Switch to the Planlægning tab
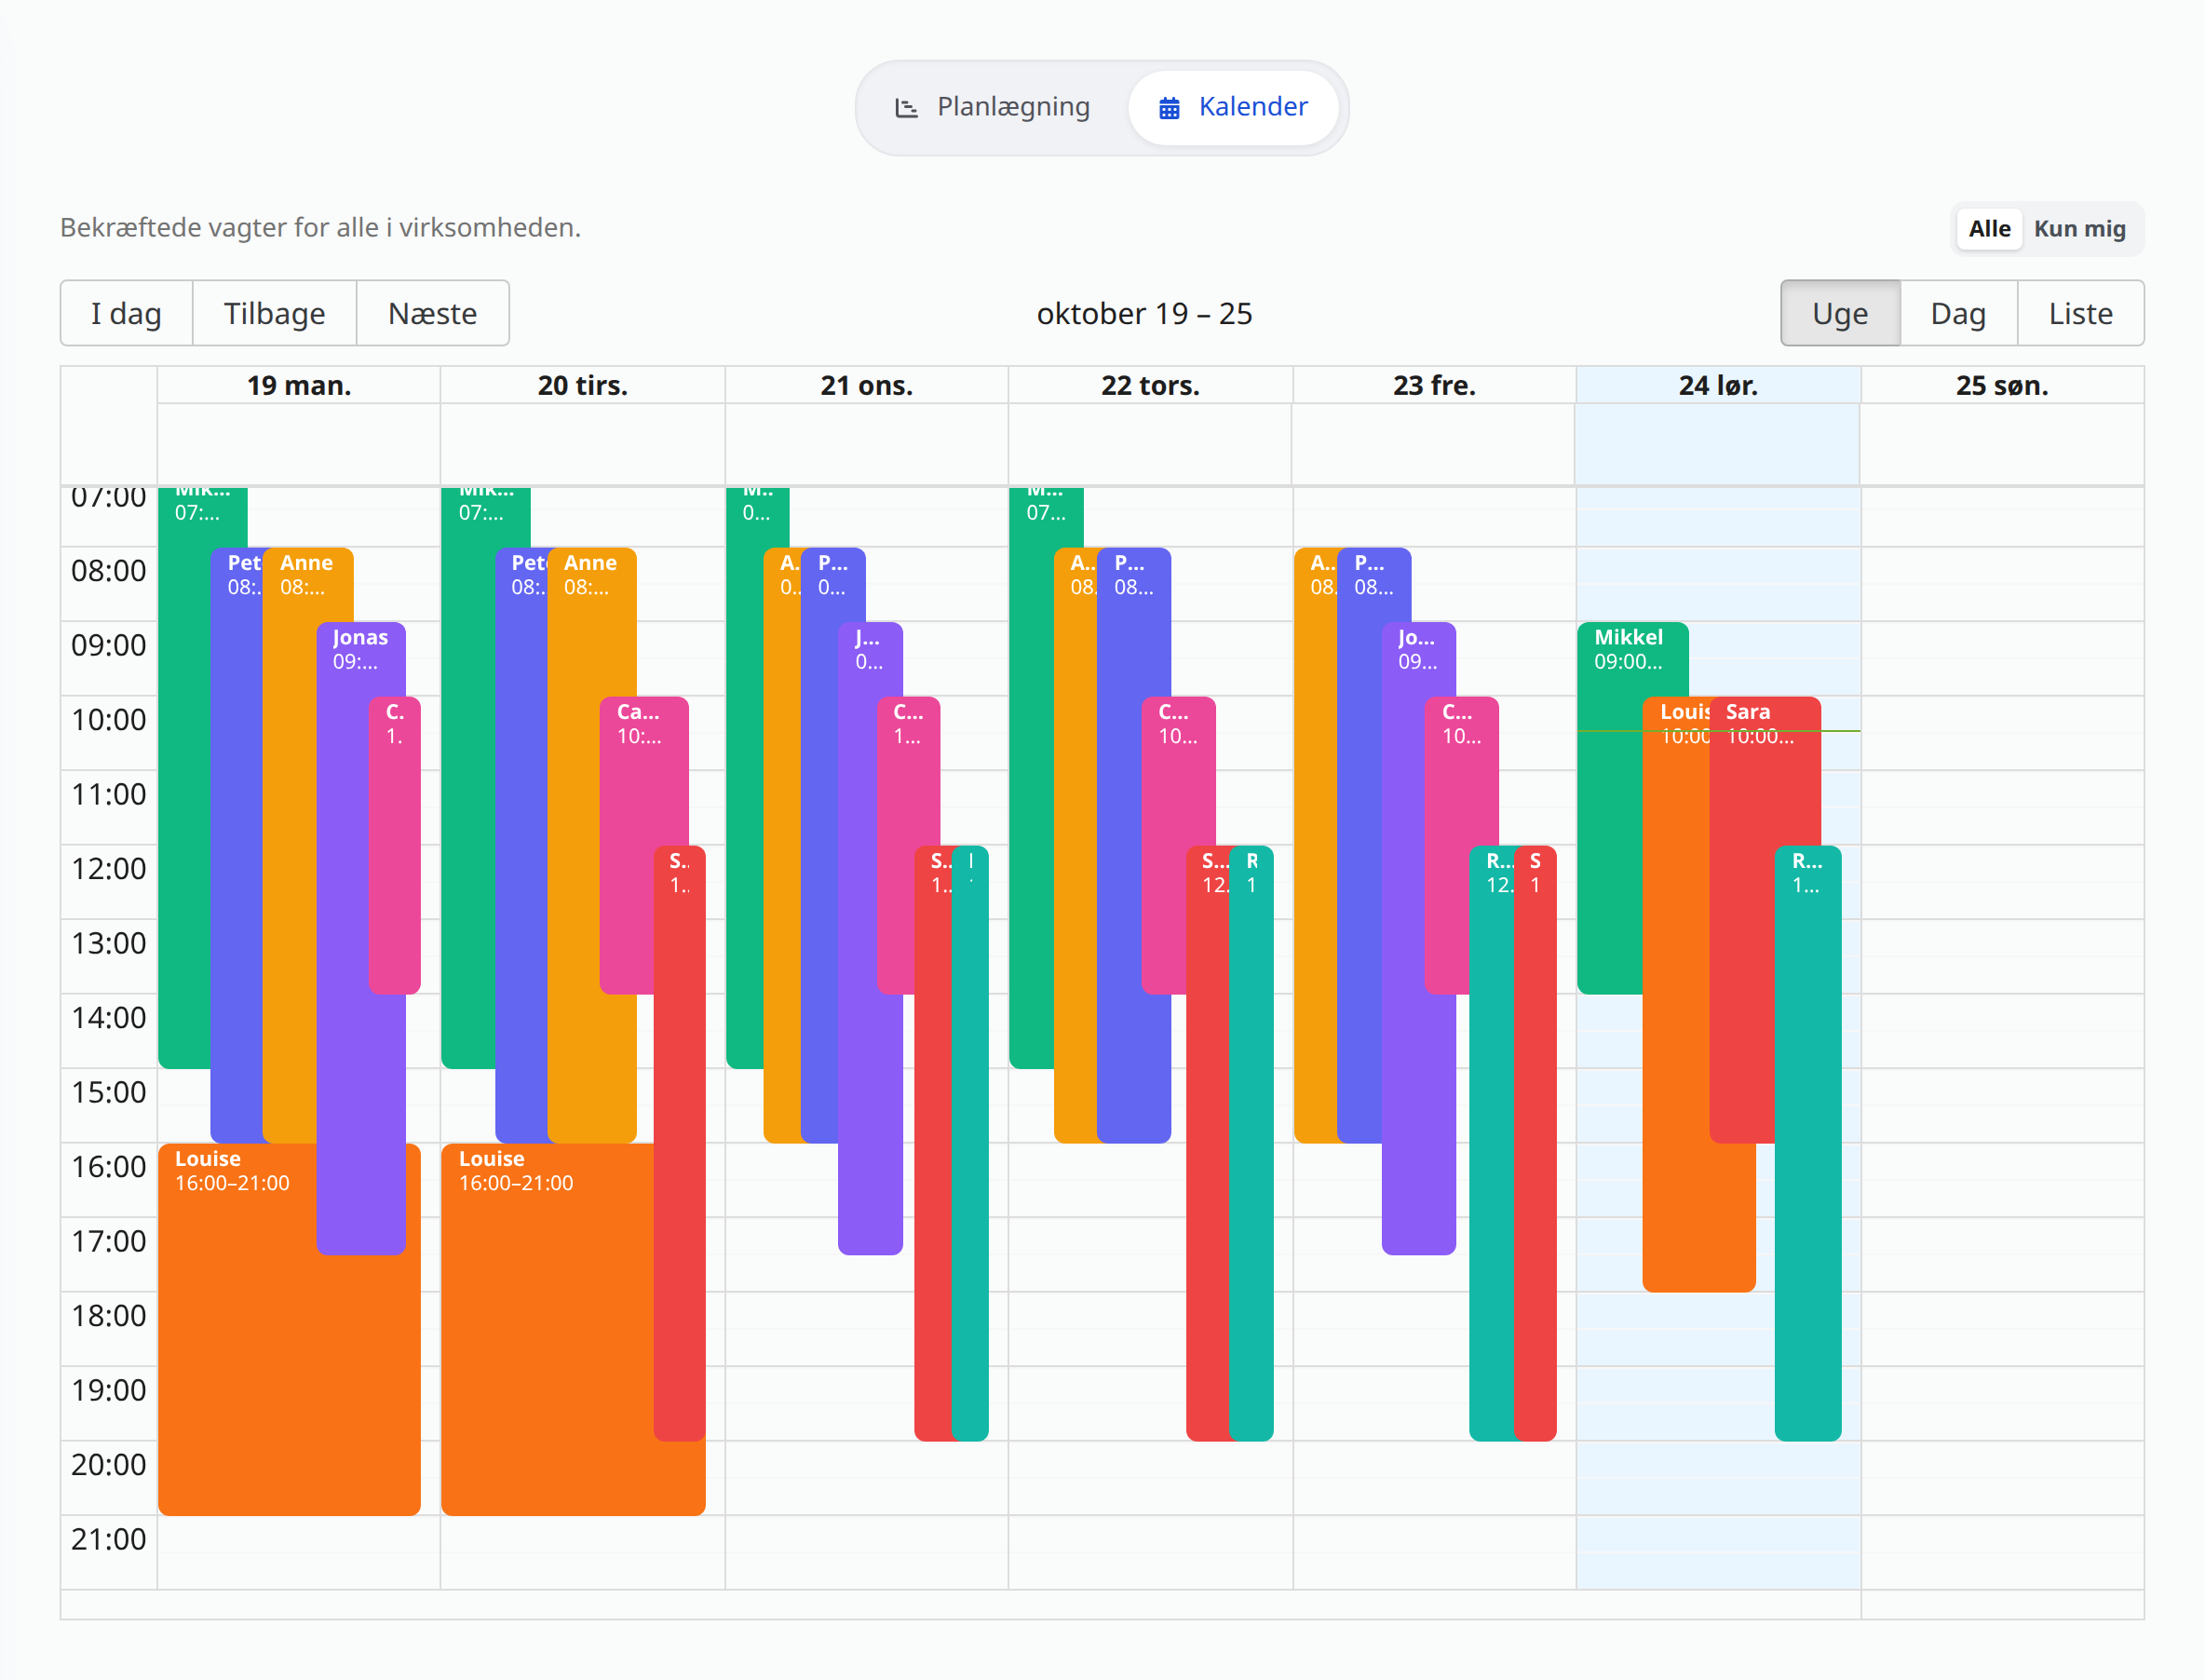The image size is (2205, 1680). (992, 107)
